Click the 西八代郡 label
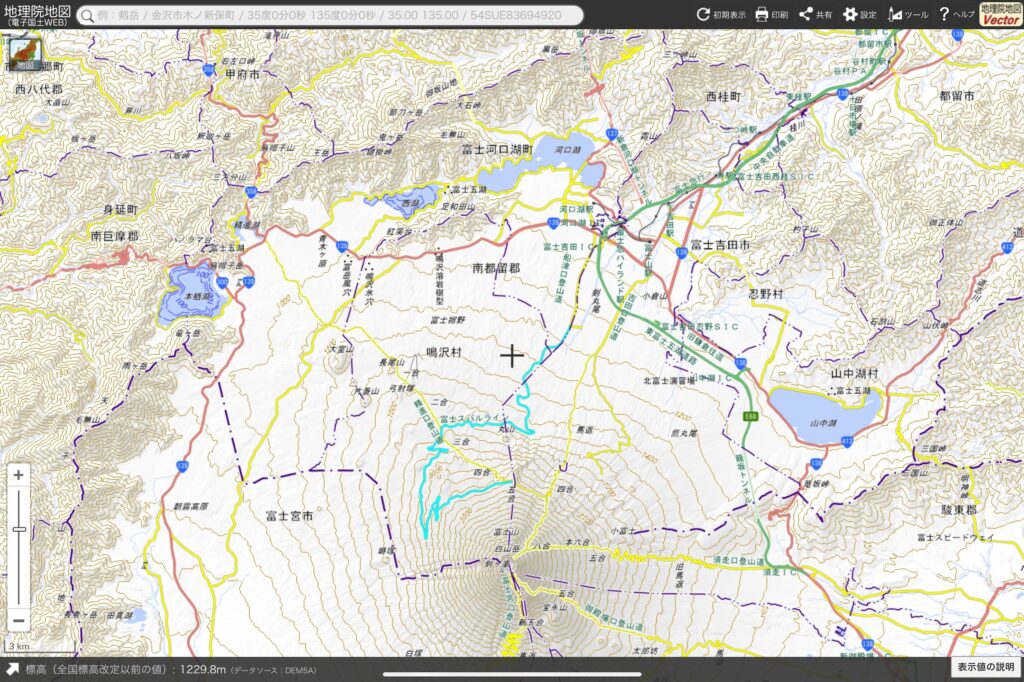 pos(39,89)
